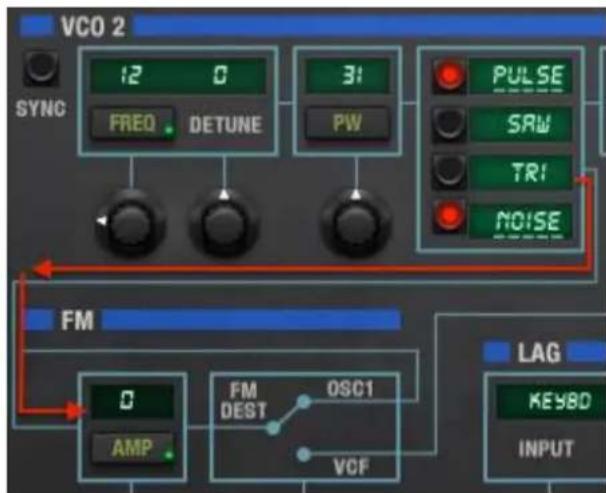The width and height of the screenshot is (606, 493).
Task: Click the frequency knob under FREQ
Action: pos(130,224)
